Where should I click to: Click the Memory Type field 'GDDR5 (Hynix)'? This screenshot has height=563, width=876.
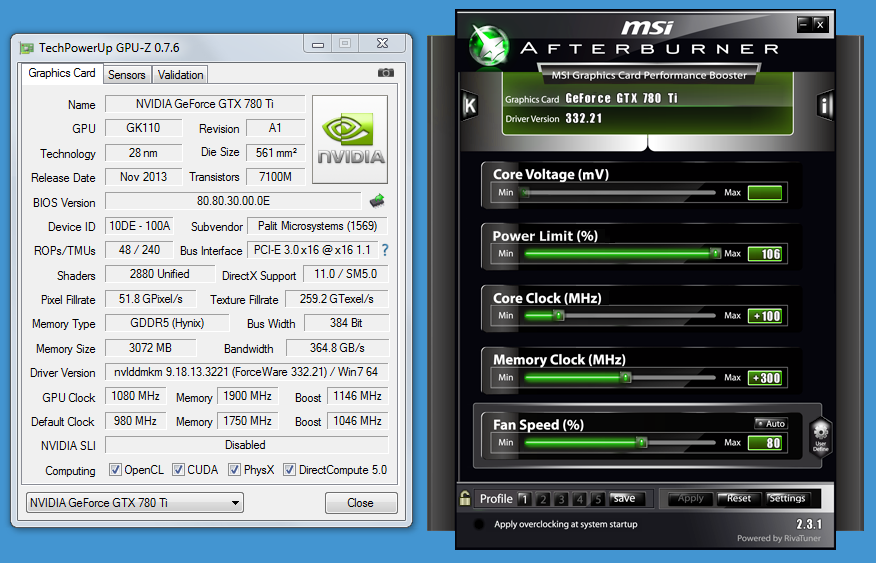tap(167, 323)
